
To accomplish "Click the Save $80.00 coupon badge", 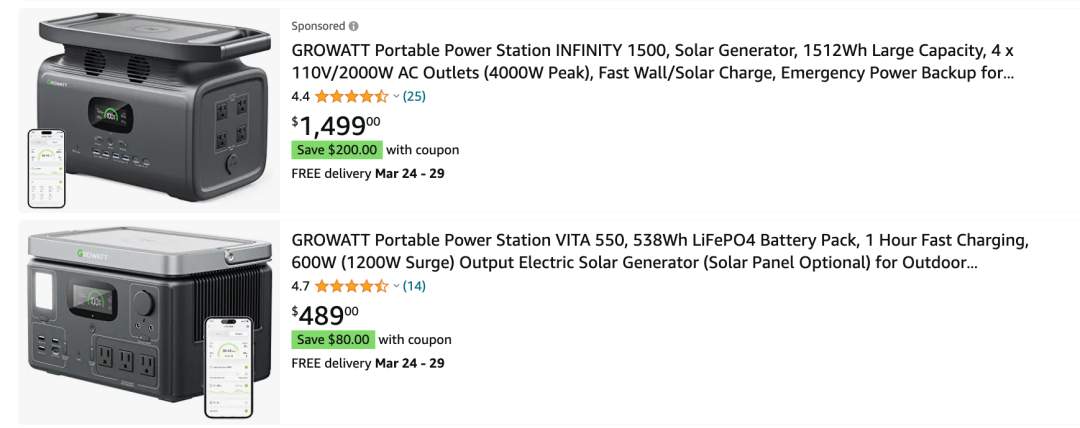I will pyautogui.click(x=333, y=340).
